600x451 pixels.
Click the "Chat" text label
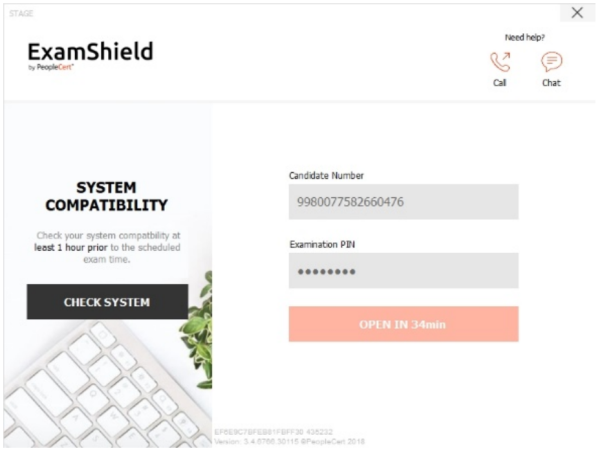tap(551, 84)
